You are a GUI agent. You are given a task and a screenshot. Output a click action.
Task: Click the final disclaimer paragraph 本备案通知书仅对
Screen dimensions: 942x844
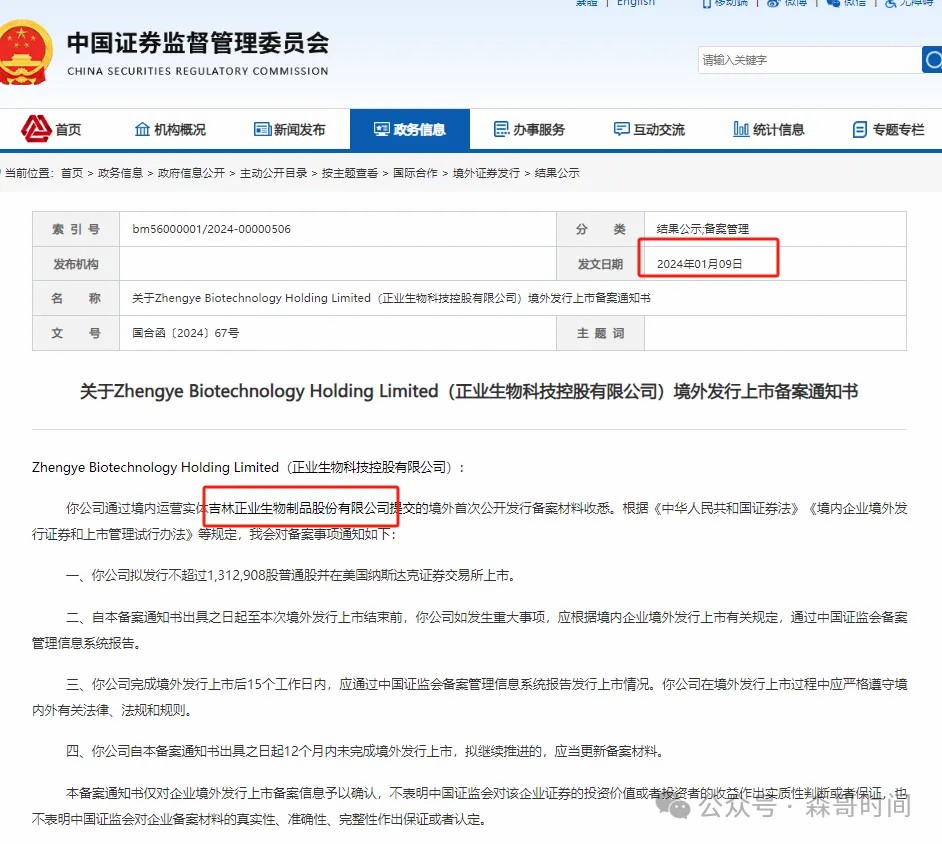tap(469, 806)
